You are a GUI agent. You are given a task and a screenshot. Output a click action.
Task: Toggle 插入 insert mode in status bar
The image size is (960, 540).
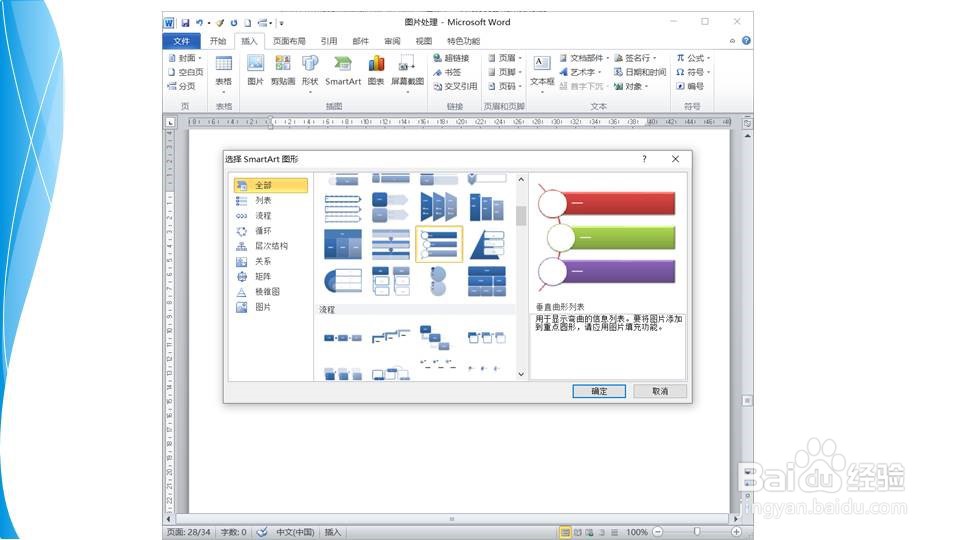pyautogui.click(x=332, y=532)
